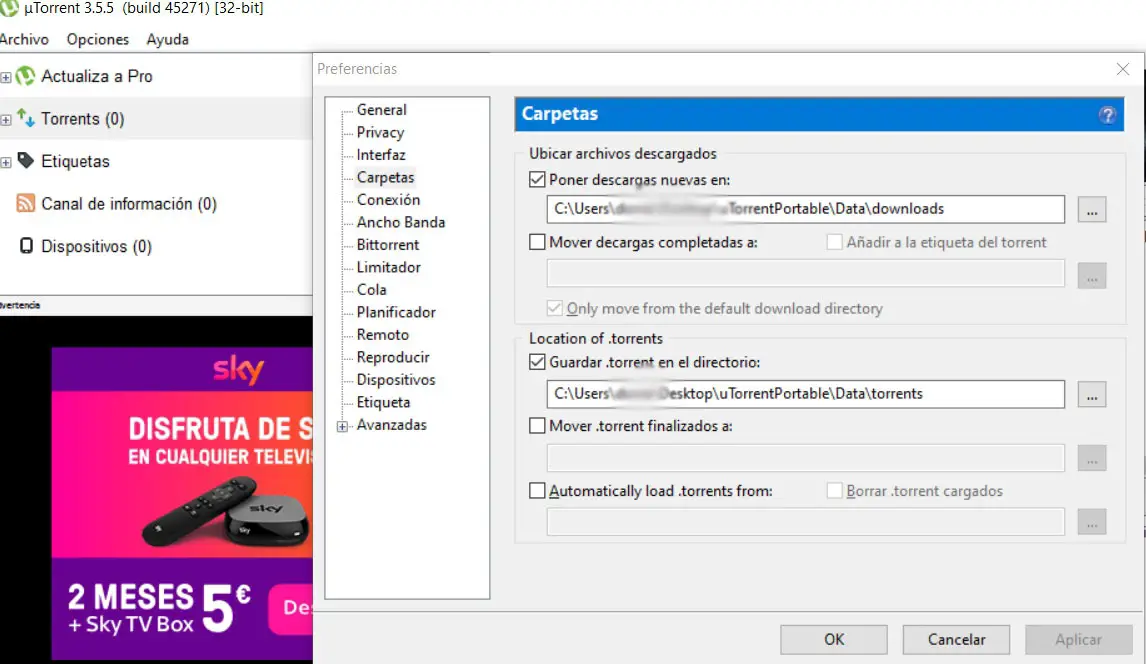
Task: Click the Dispositivos device icon
Action: click(26, 246)
